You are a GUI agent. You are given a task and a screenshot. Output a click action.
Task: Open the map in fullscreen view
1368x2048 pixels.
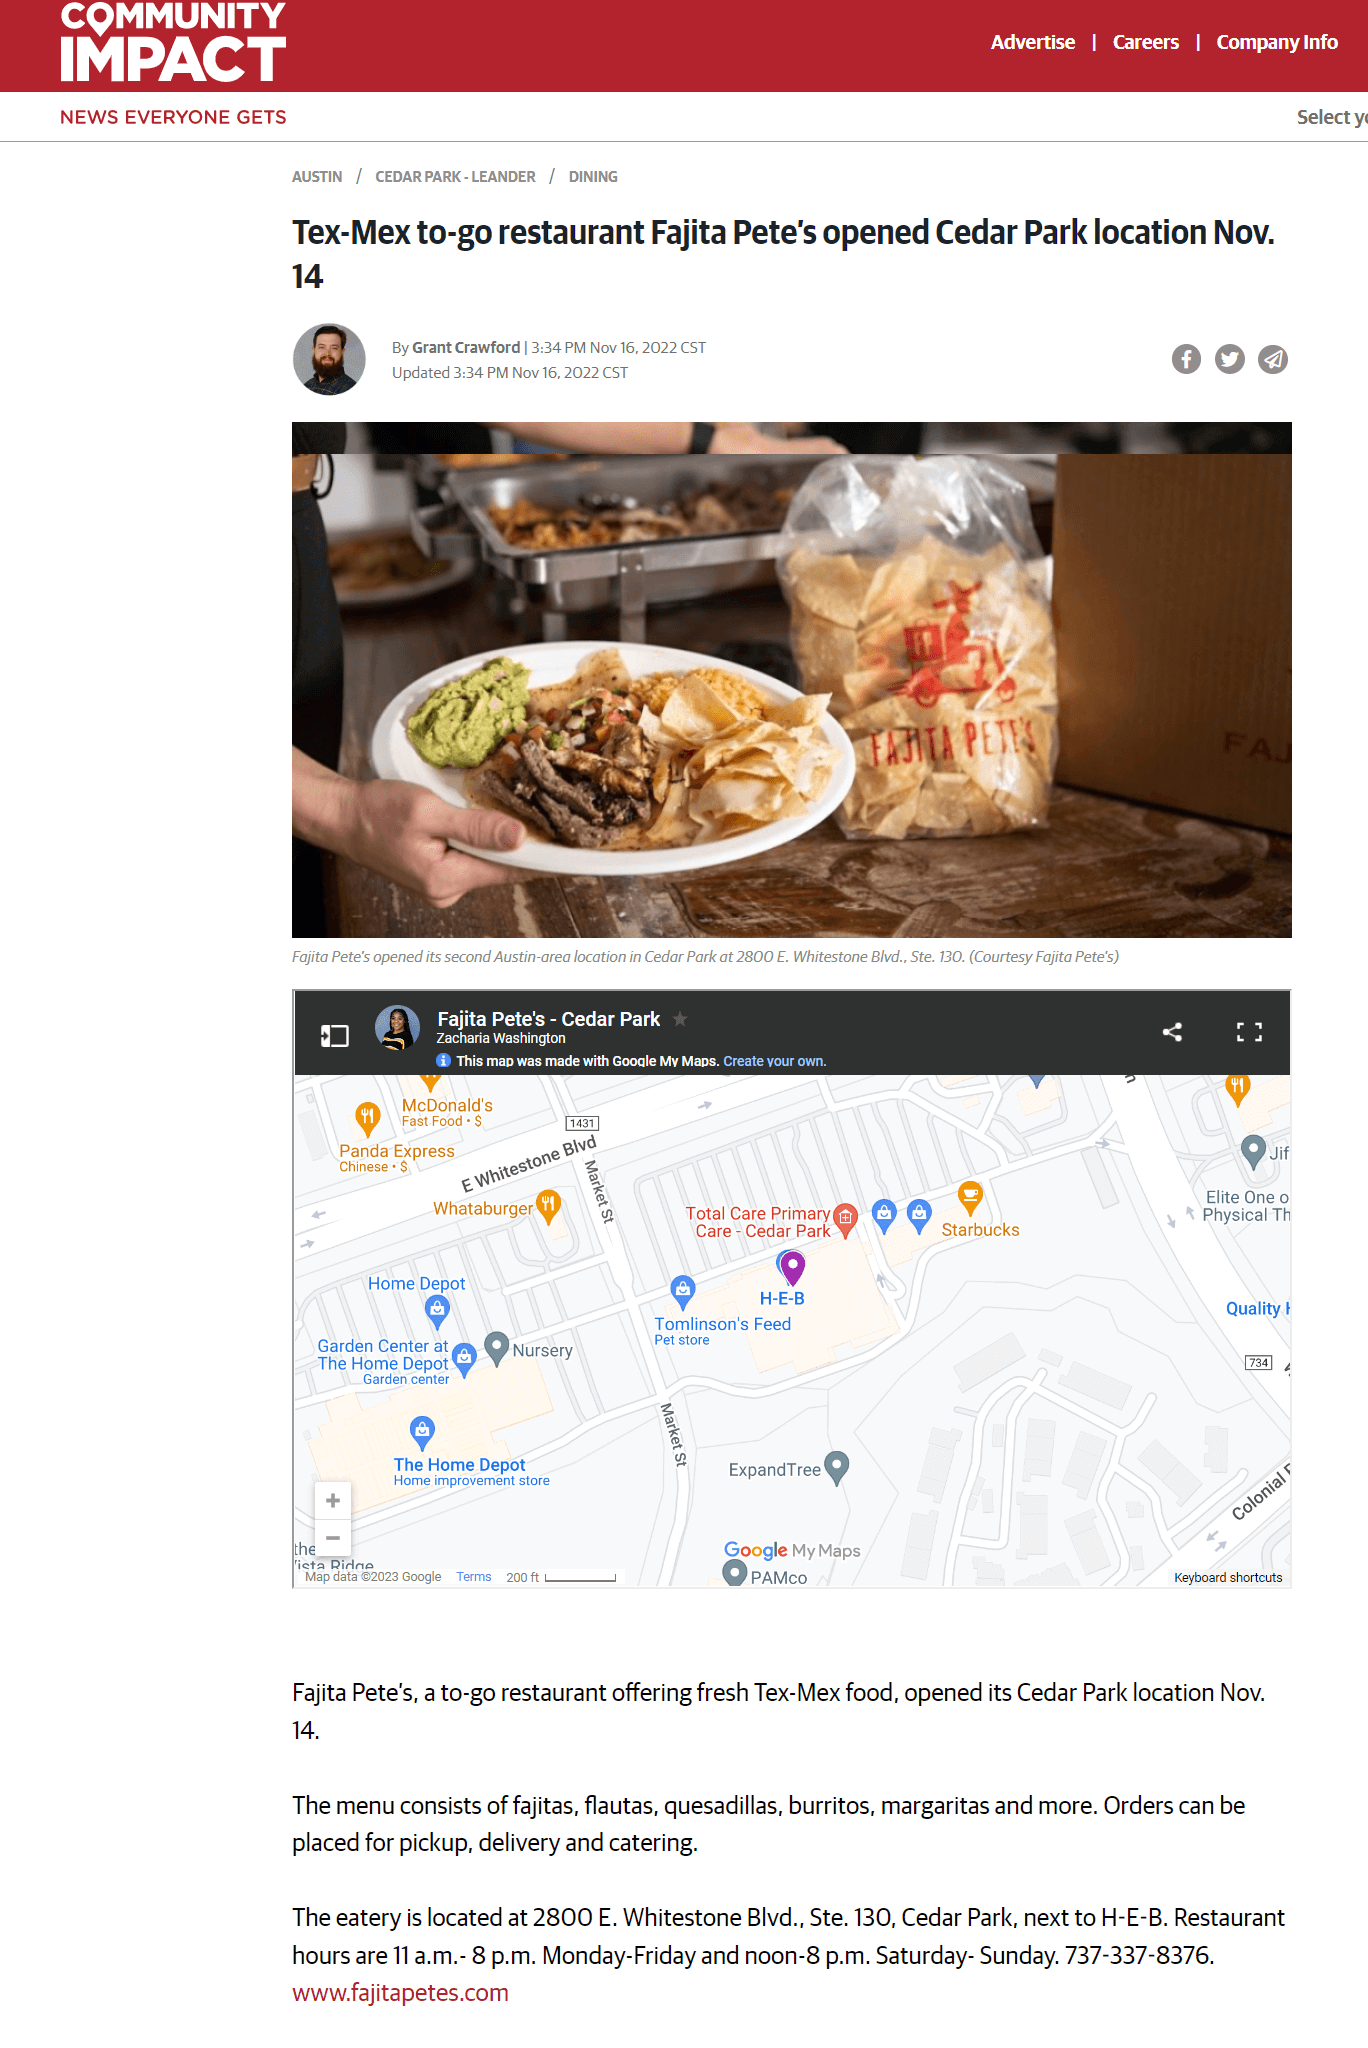click(x=1249, y=1032)
